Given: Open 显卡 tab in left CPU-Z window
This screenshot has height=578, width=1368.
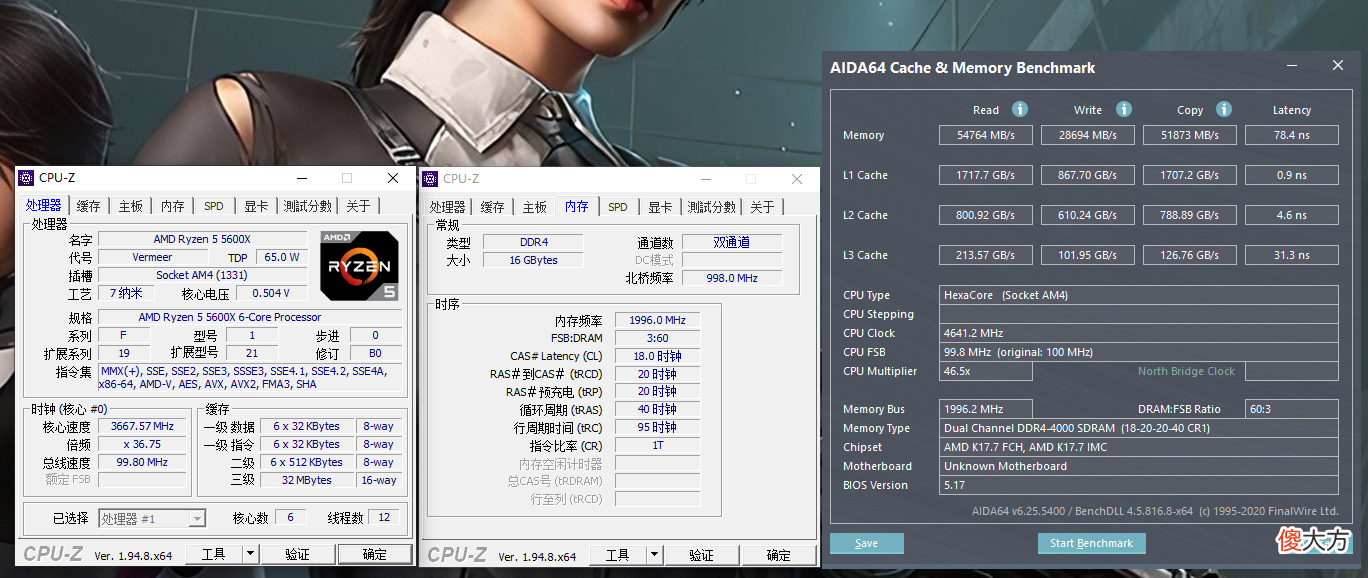Looking at the screenshot, I should (x=256, y=206).
